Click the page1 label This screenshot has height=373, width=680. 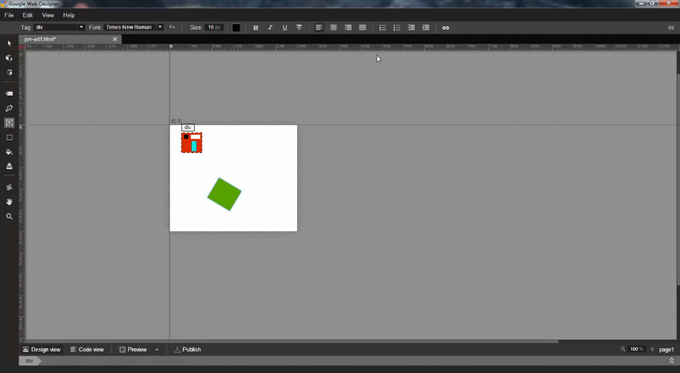667,350
